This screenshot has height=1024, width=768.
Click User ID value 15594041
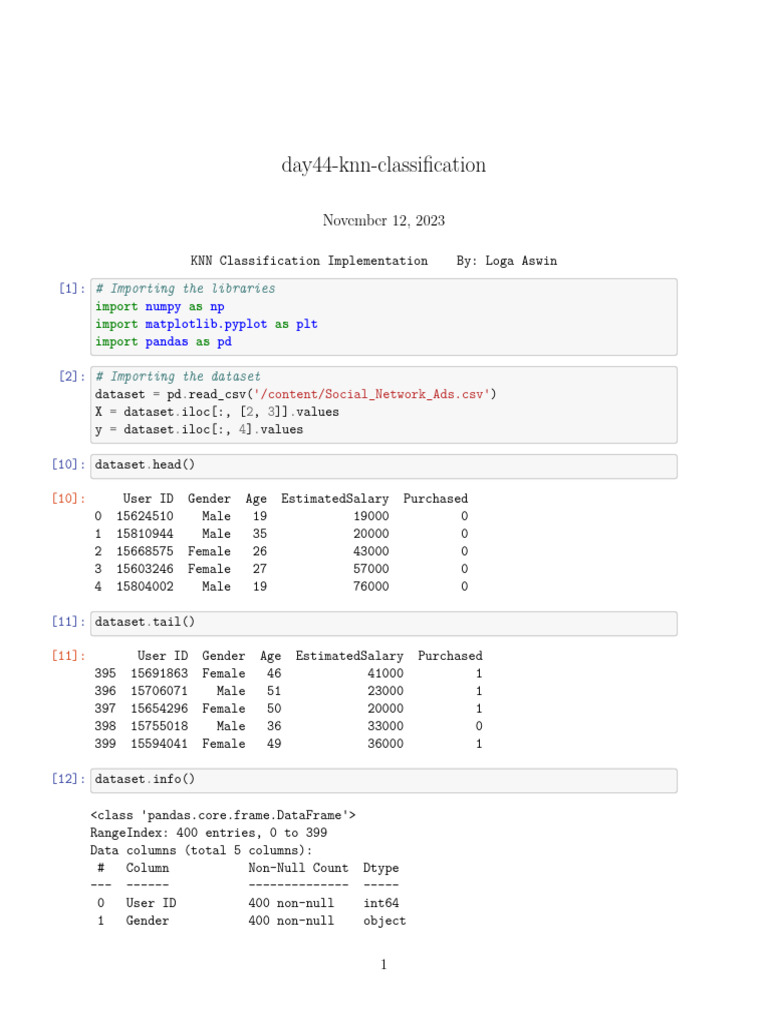tap(159, 744)
